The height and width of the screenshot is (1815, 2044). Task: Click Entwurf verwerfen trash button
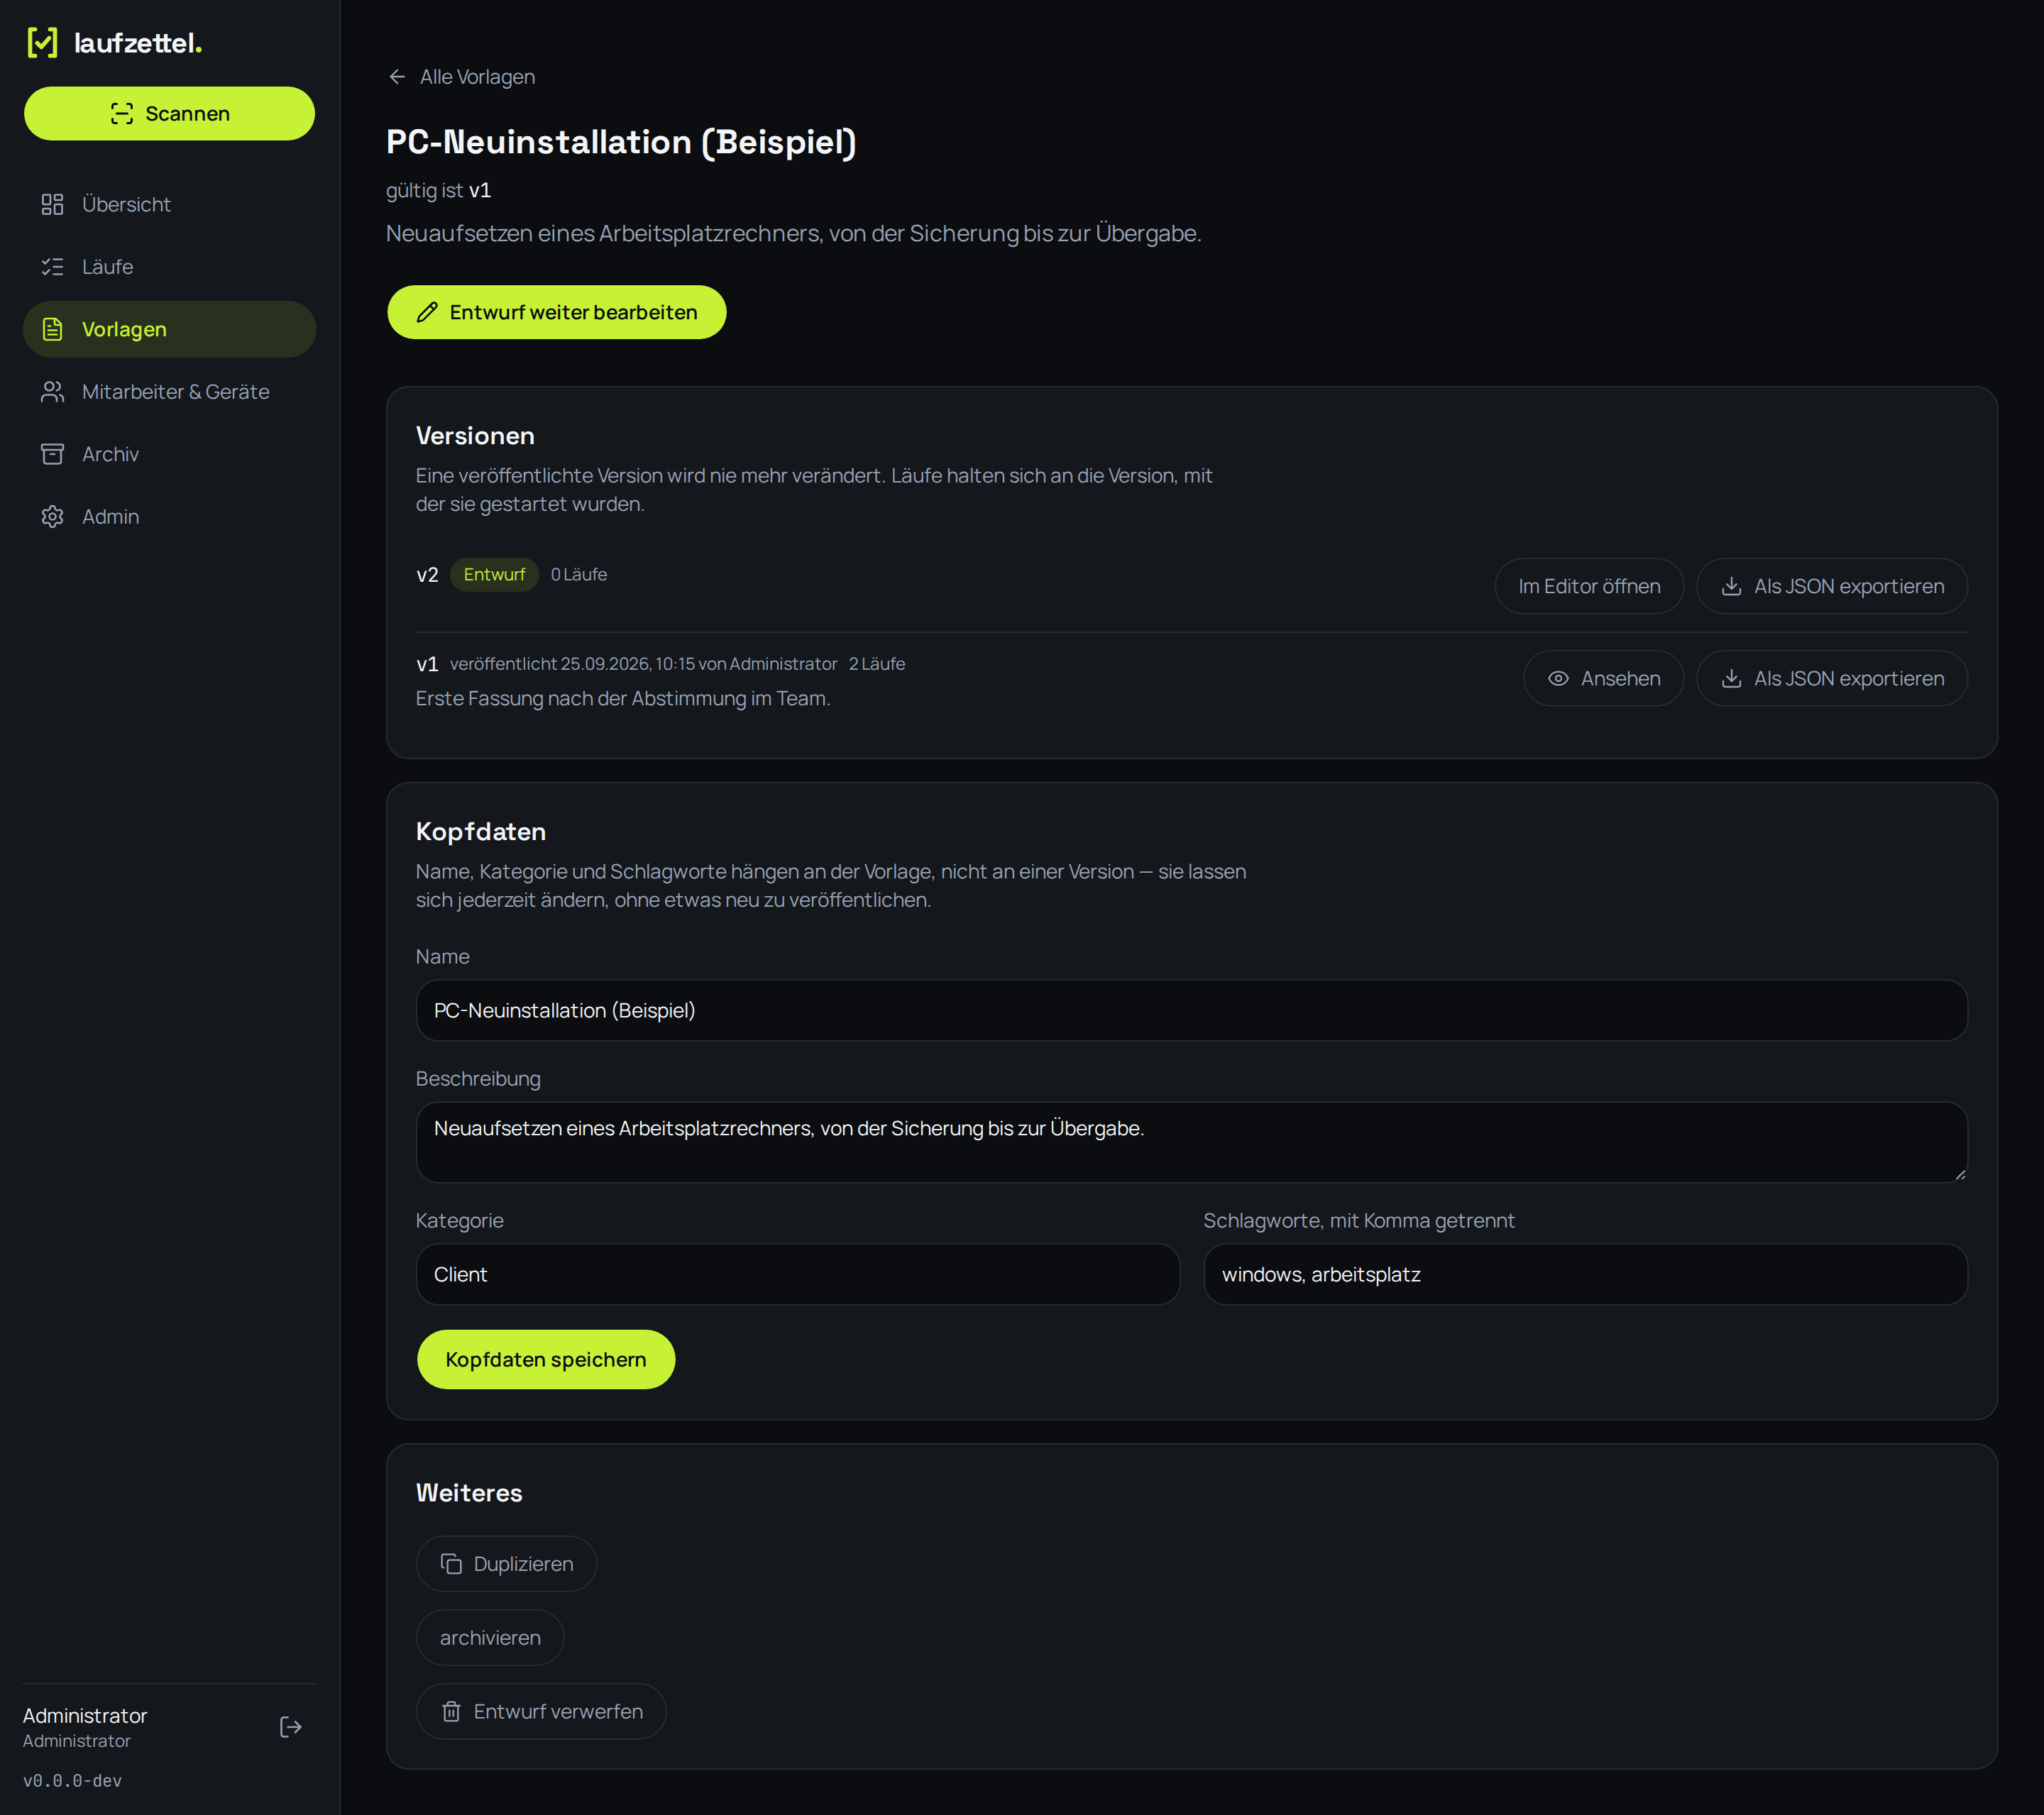pyautogui.click(x=541, y=1711)
